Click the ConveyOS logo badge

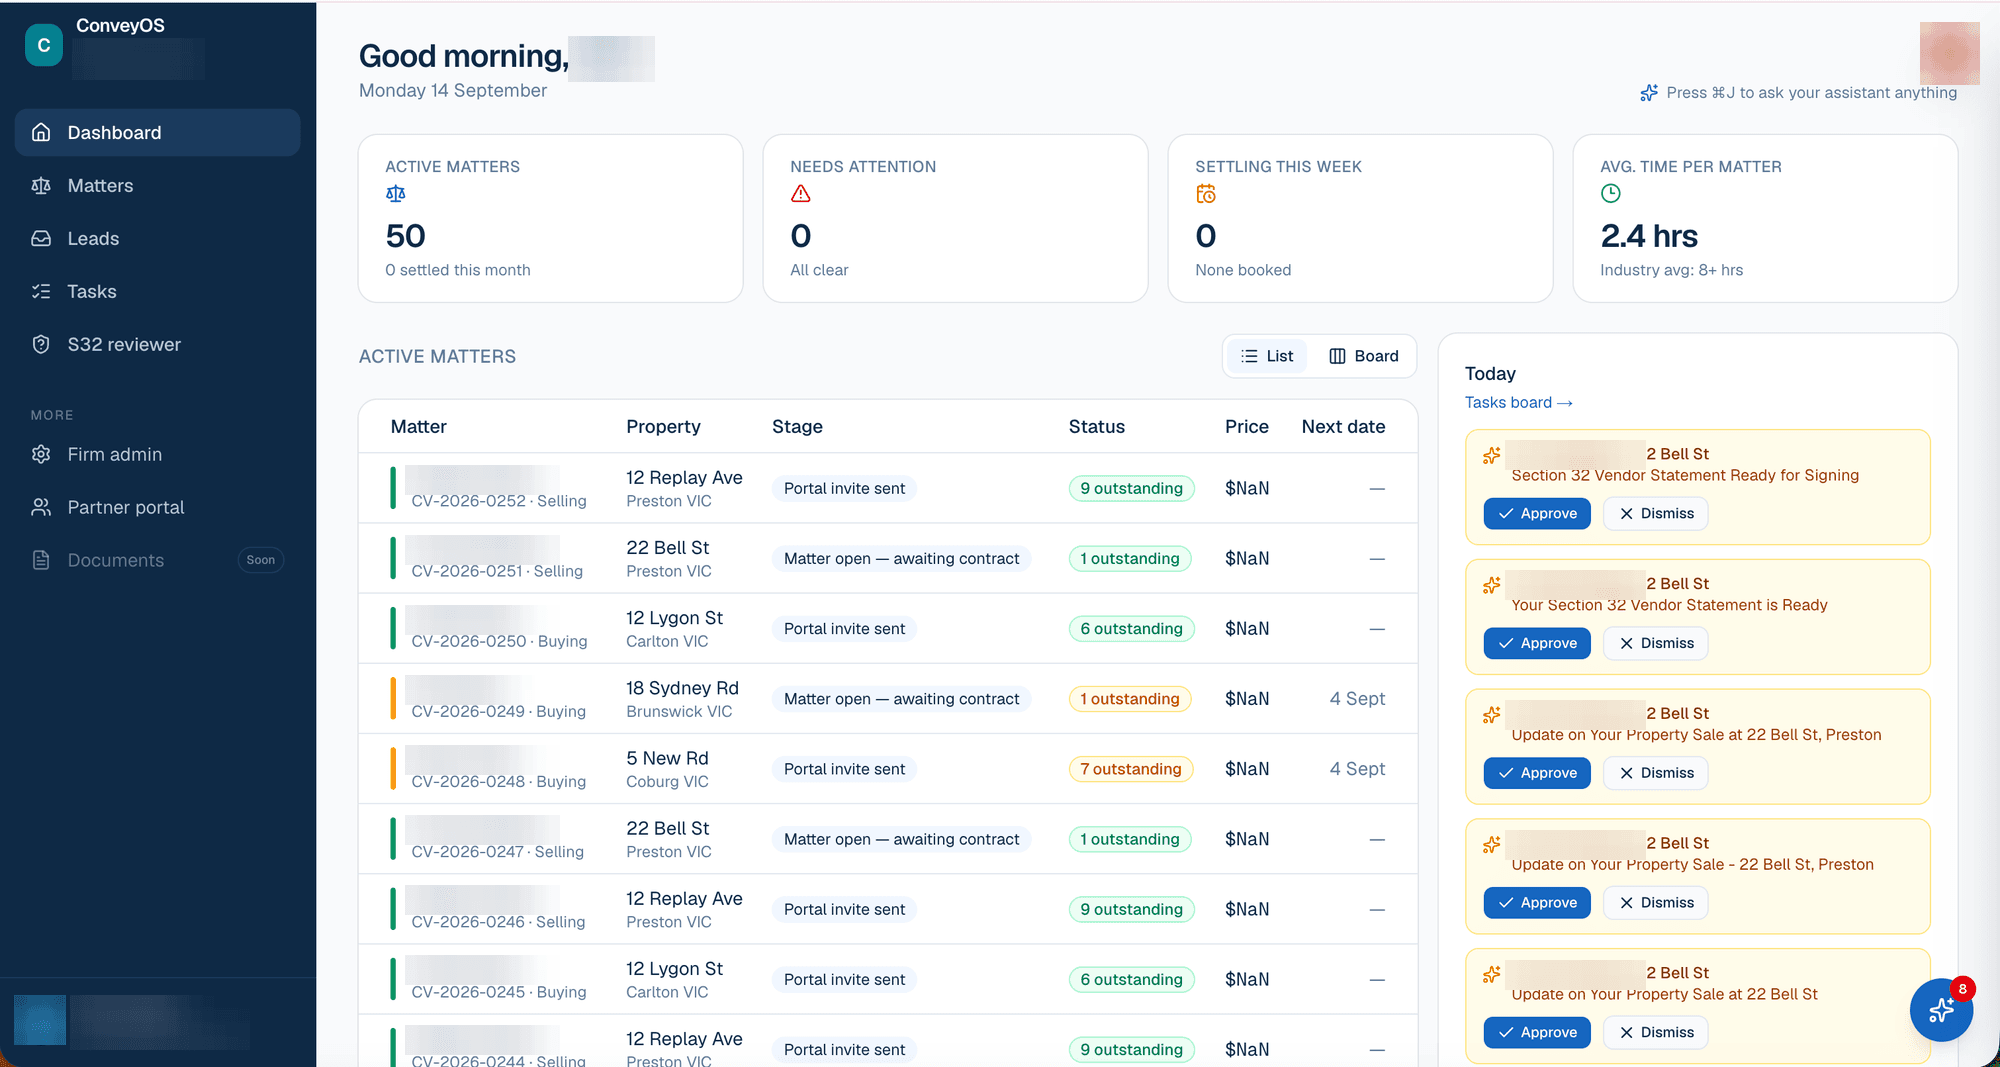44,45
